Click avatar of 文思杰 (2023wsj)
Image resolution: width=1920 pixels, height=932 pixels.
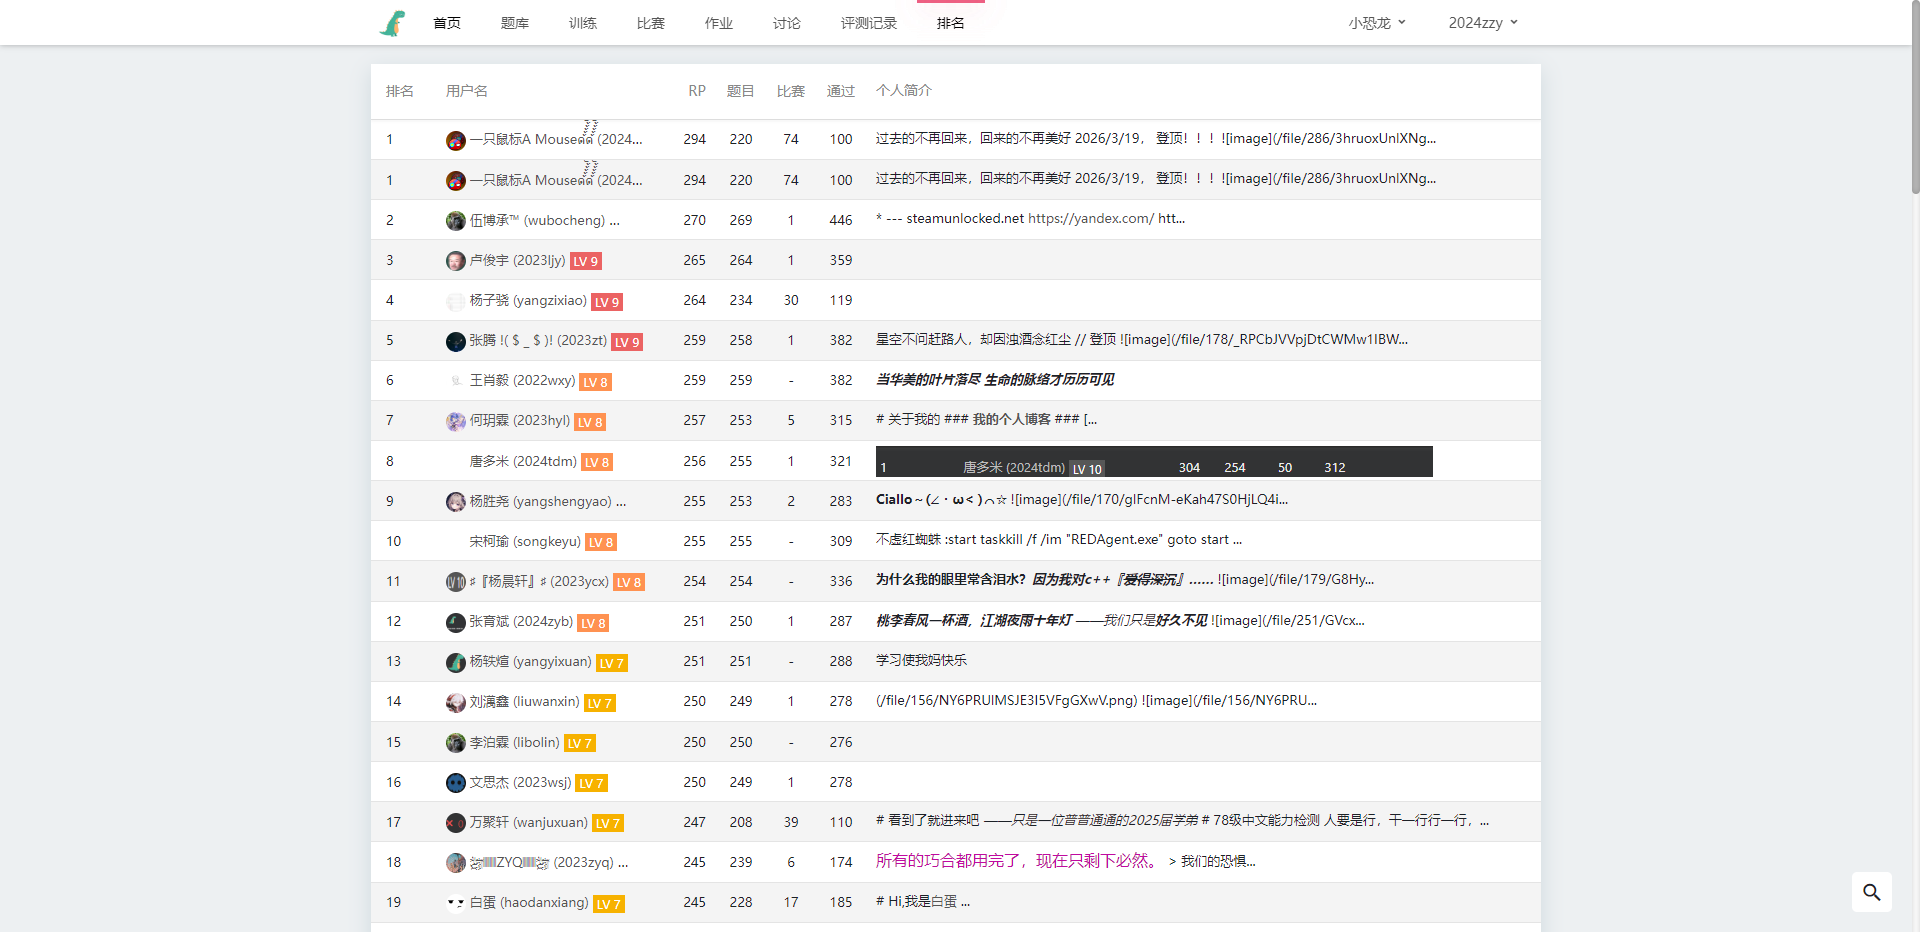pos(455,783)
